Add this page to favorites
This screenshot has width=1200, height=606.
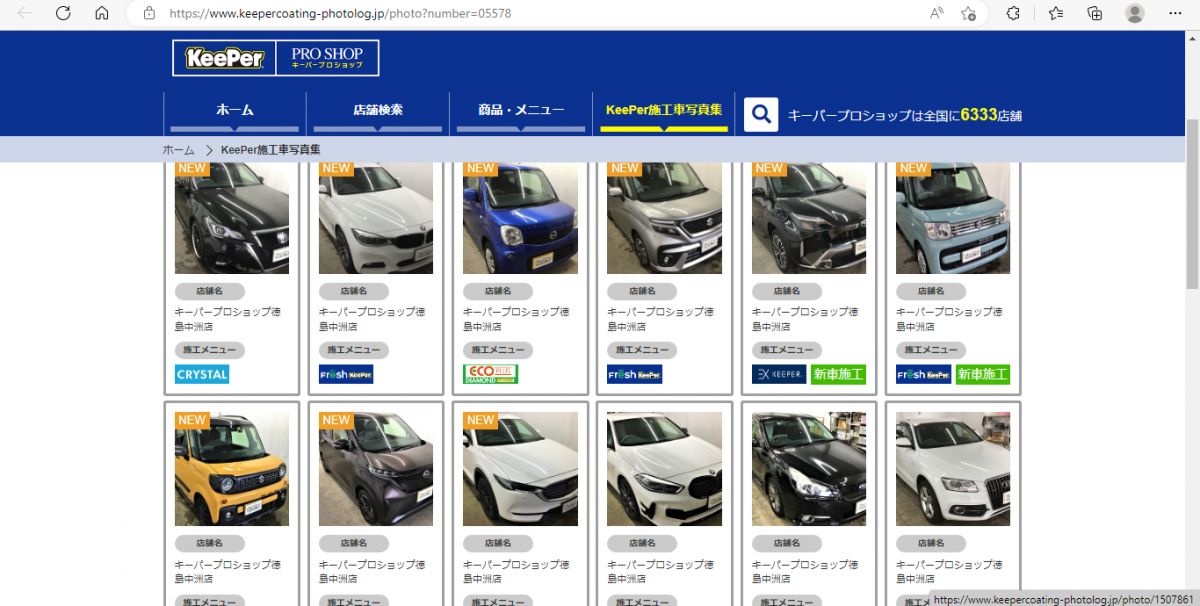coord(968,13)
